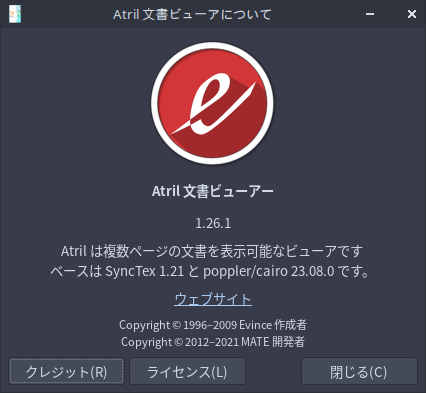Select version text 1.26.1

click(213, 223)
